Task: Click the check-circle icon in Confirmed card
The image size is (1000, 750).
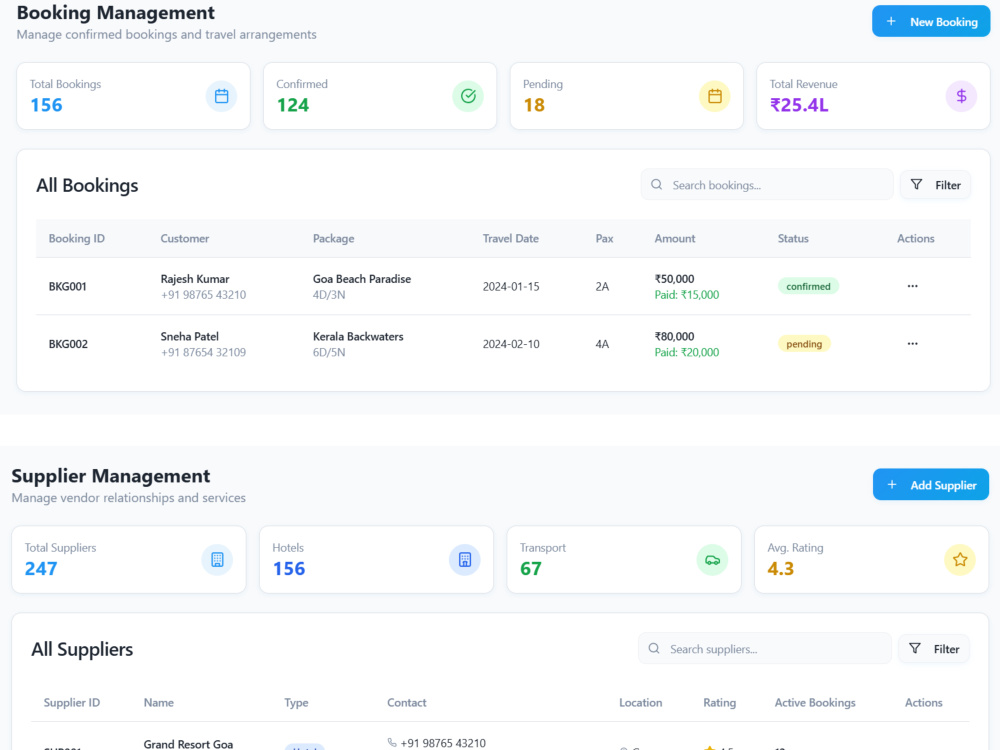Action: (468, 96)
